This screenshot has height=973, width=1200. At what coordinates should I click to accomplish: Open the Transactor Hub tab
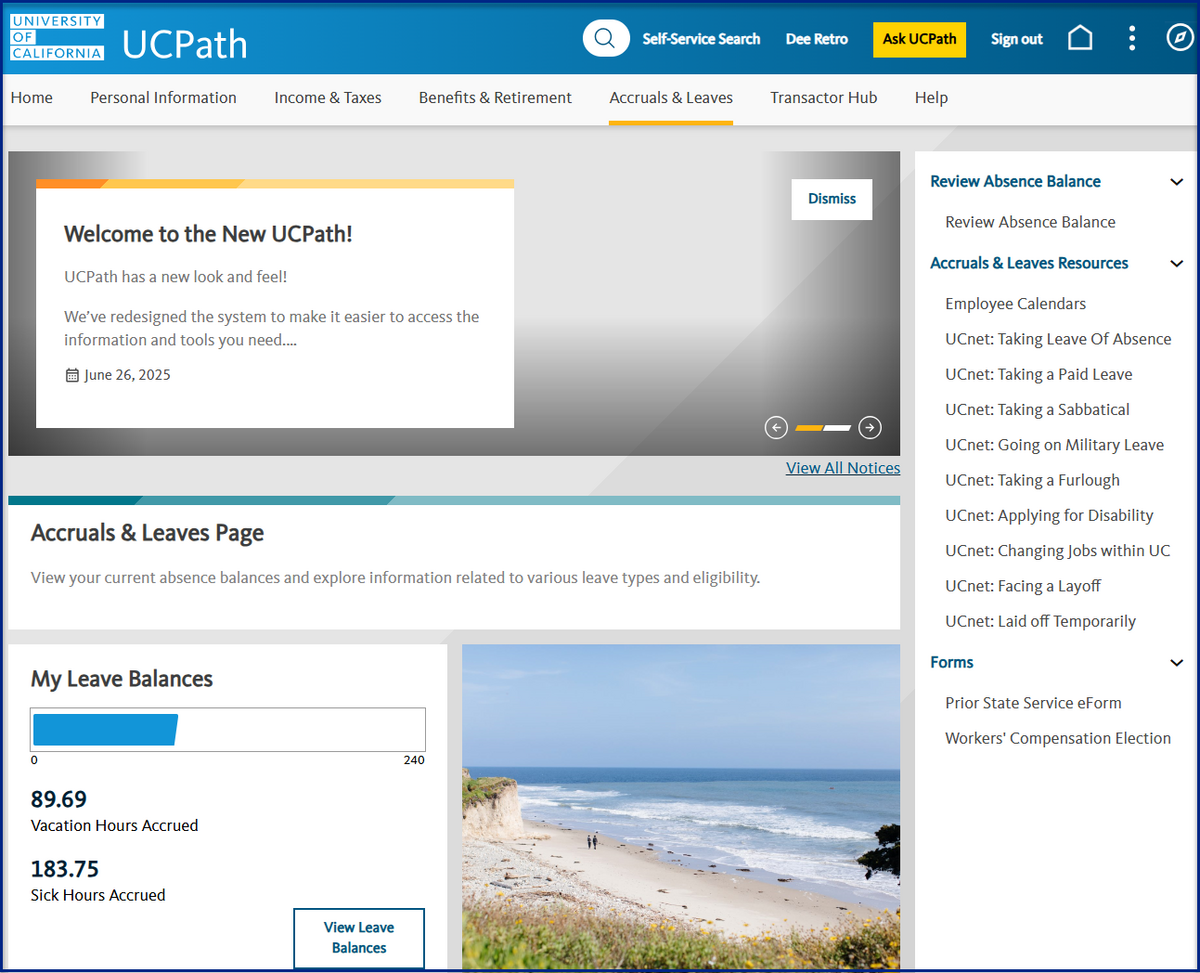coord(823,98)
